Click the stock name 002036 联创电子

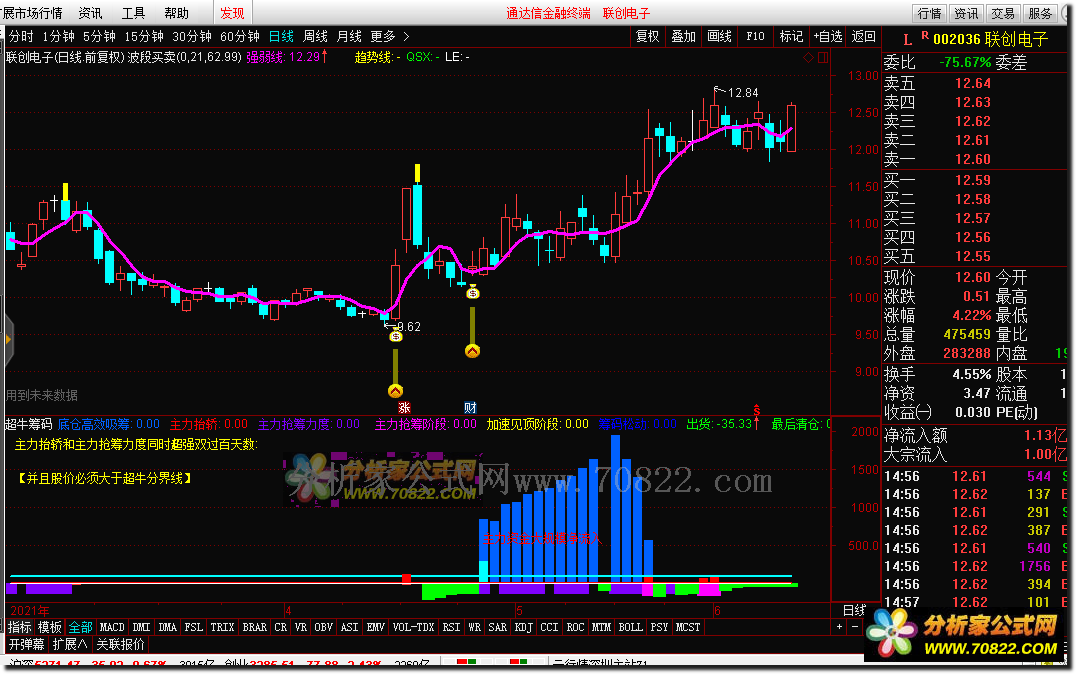click(x=990, y=40)
